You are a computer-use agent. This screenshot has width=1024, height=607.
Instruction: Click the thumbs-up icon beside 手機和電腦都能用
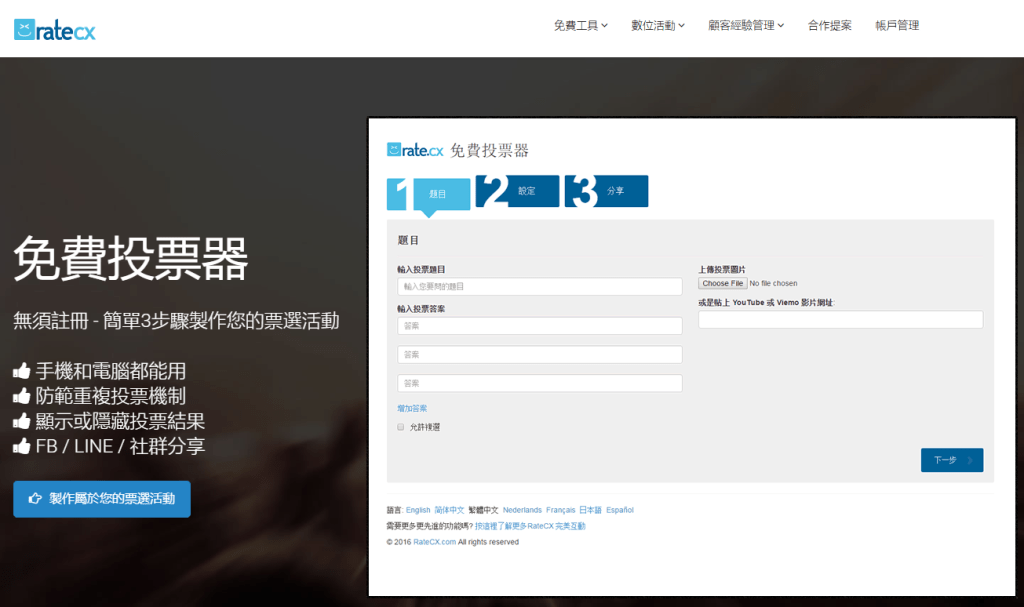tap(22, 371)
